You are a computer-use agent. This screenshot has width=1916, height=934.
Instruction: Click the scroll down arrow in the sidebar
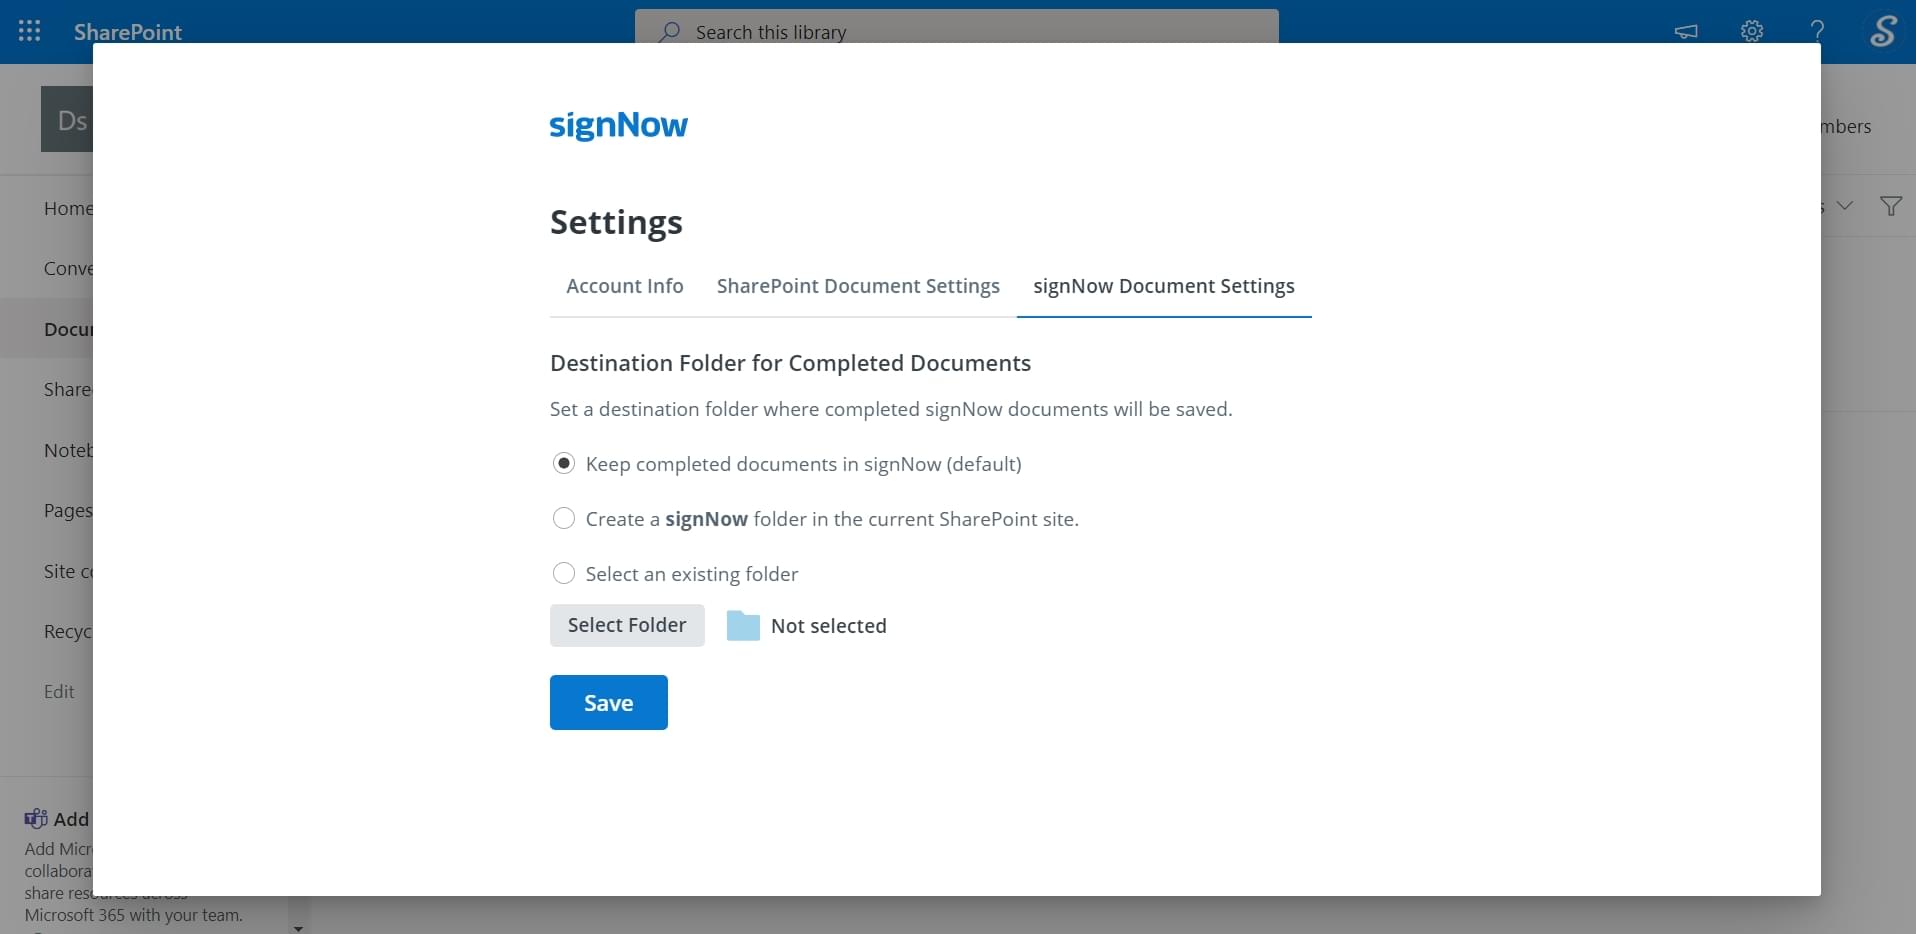pyautogui.click(x=298, y=928)
